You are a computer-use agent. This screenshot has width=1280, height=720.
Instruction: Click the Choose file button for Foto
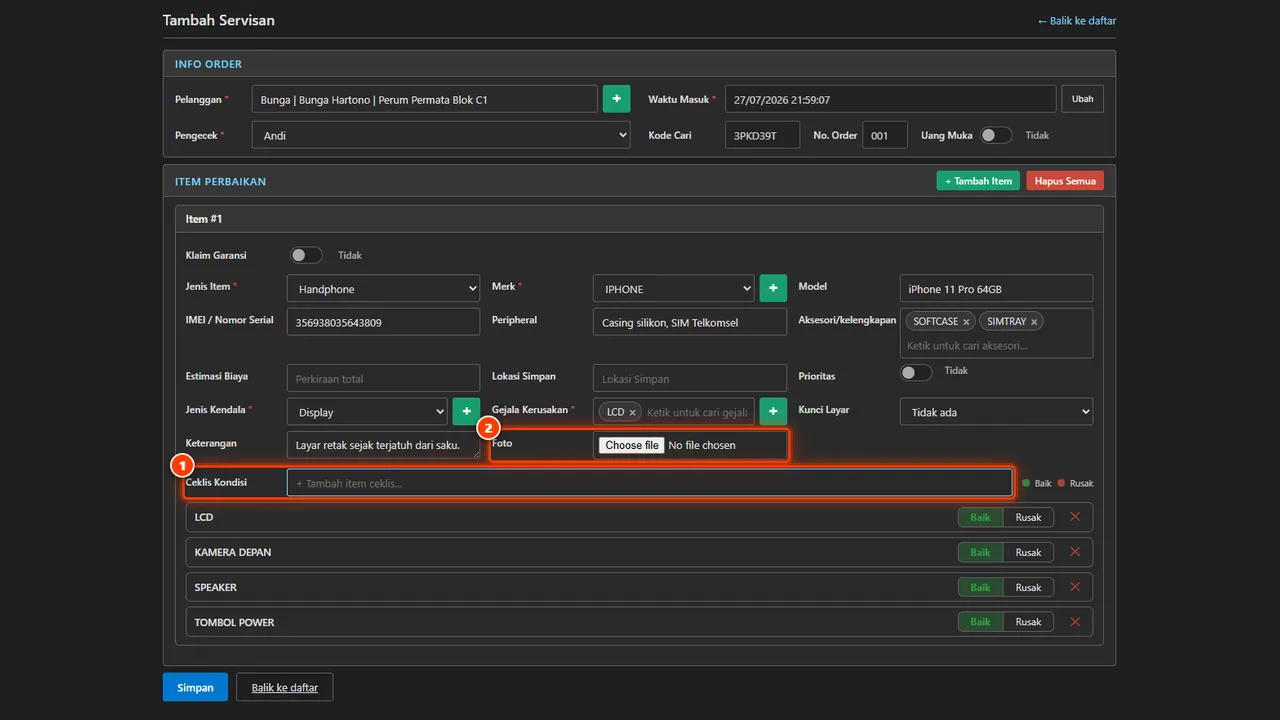[632, 445]
